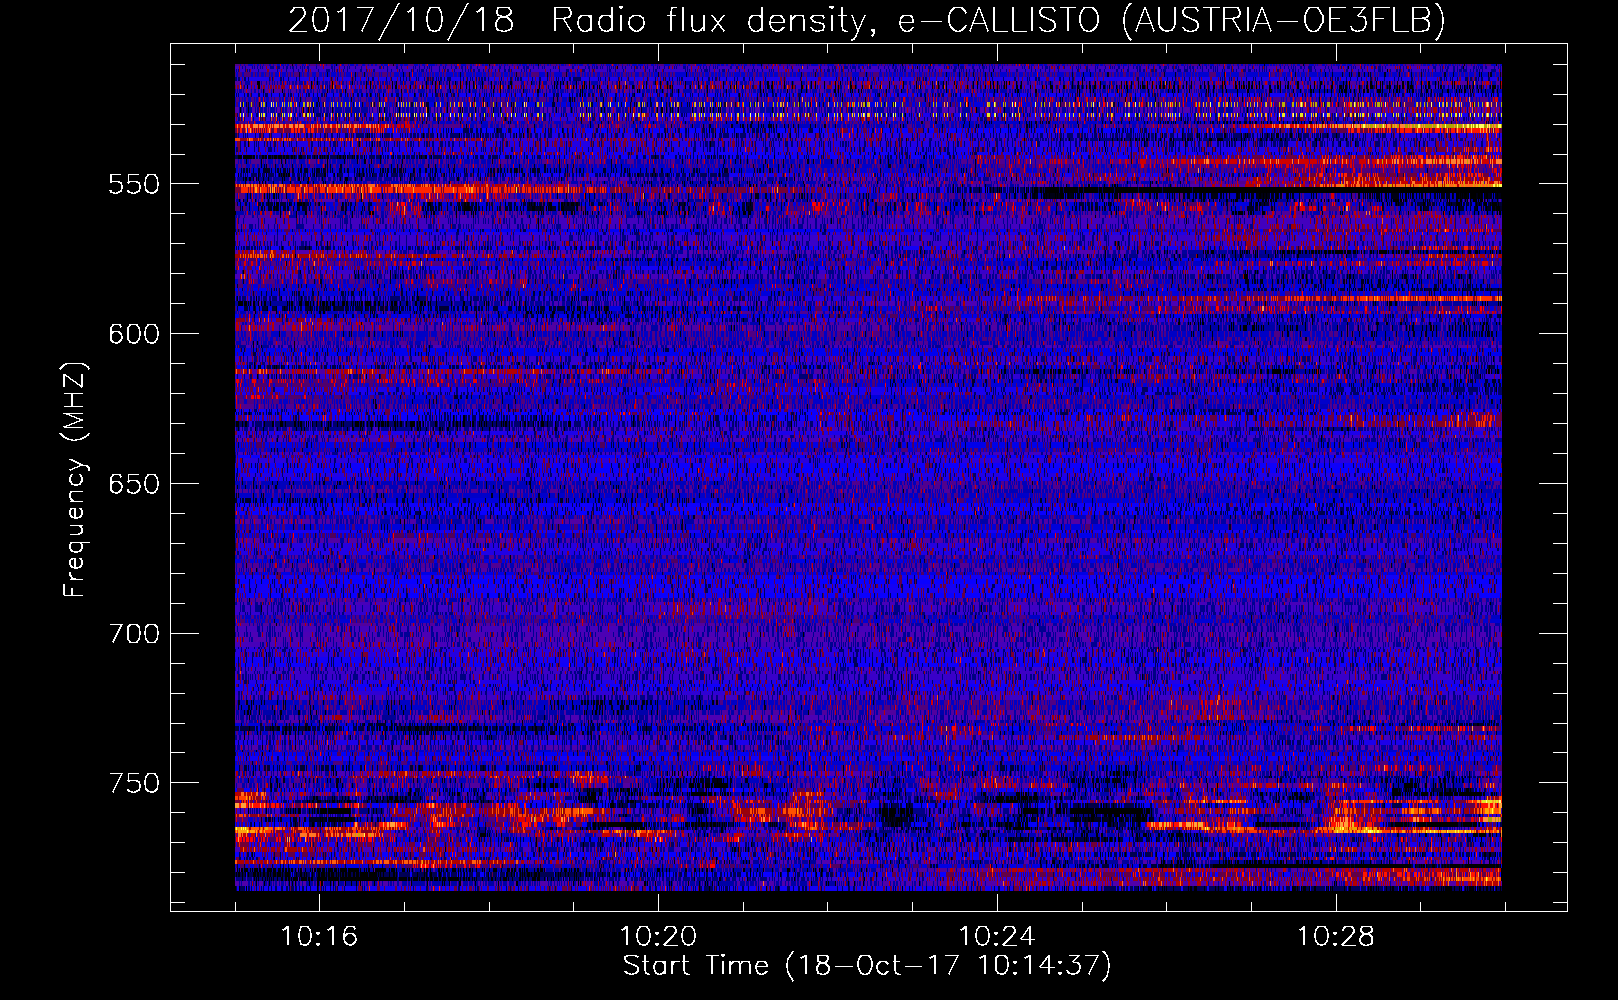
Task: Click the 'Start Time (18-Oct-17 10:14:37)' label
Action: [867, 965]
